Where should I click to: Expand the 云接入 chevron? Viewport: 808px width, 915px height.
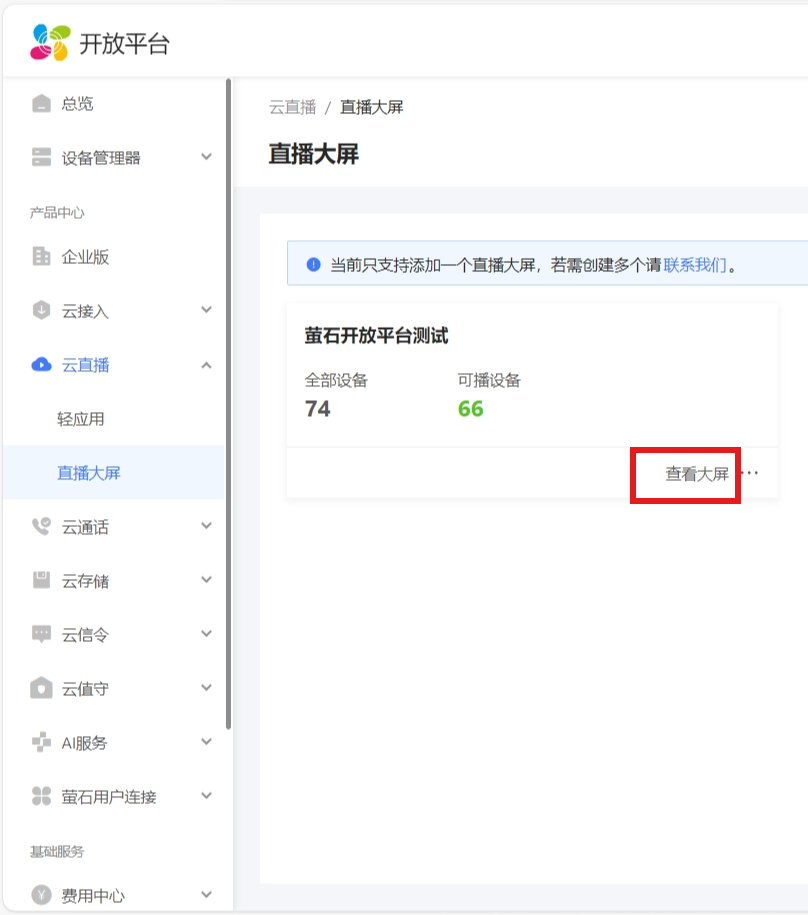[207, 310]
